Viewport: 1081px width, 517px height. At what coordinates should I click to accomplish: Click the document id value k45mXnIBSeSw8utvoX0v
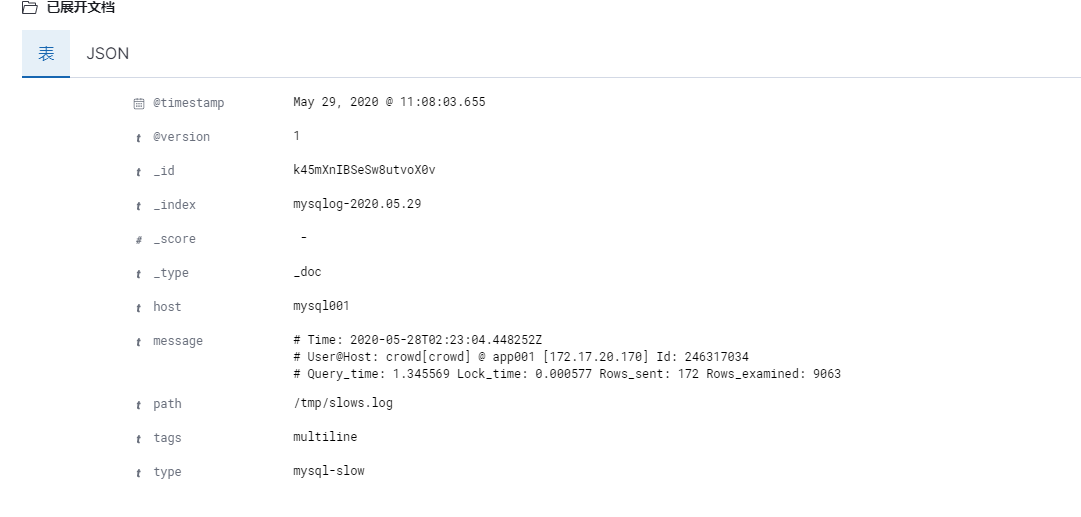point(364,170)
